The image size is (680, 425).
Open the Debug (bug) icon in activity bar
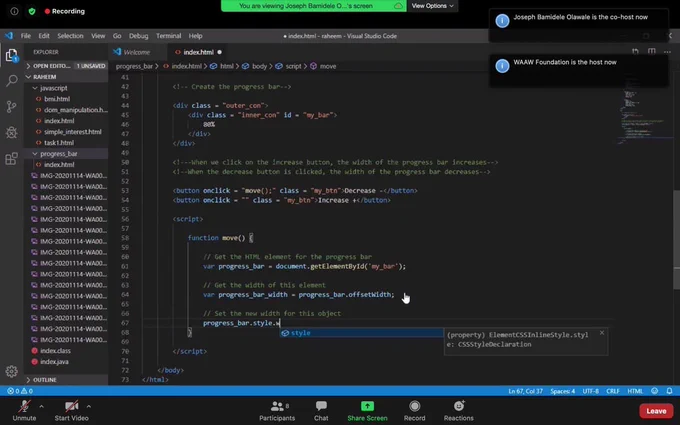(x=12, y=132)
